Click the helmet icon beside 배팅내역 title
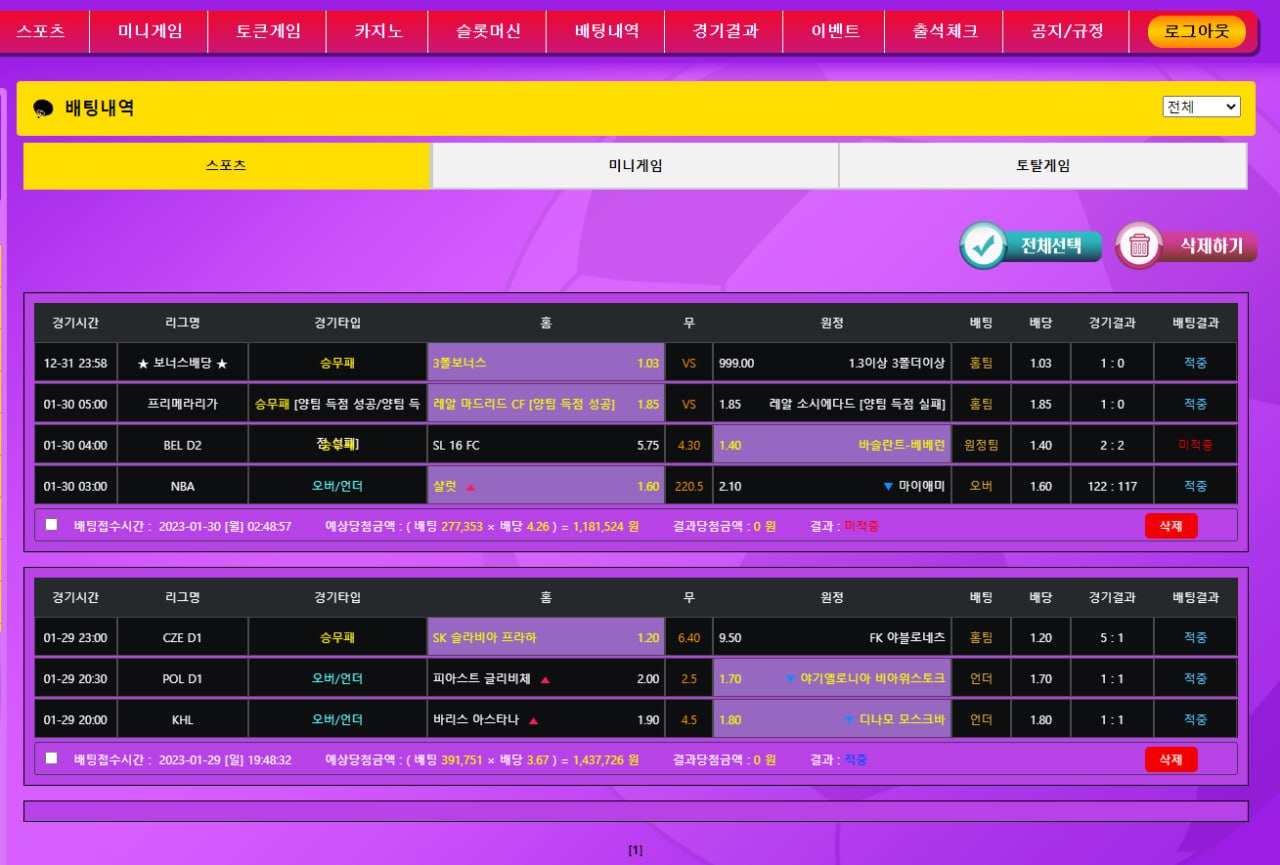 43,109
